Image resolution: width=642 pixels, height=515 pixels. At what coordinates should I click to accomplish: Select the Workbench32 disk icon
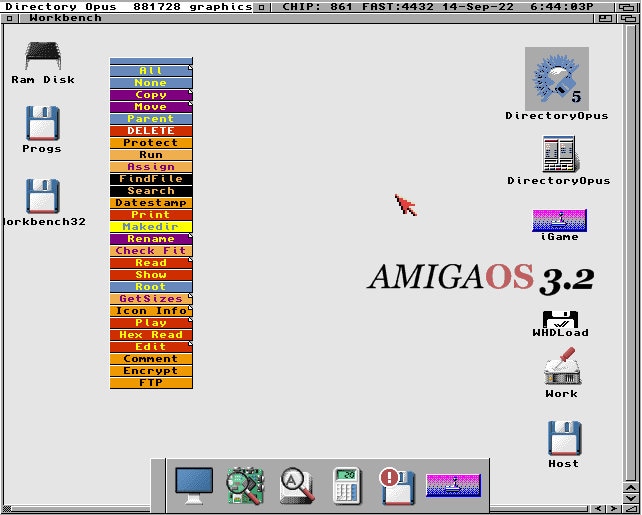pos(43,196)
